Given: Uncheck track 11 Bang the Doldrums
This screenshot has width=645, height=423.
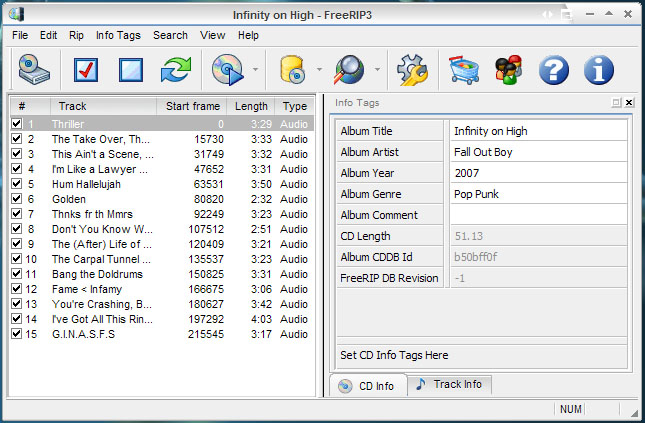Looking at the screenshot, I should pos(16,274).
